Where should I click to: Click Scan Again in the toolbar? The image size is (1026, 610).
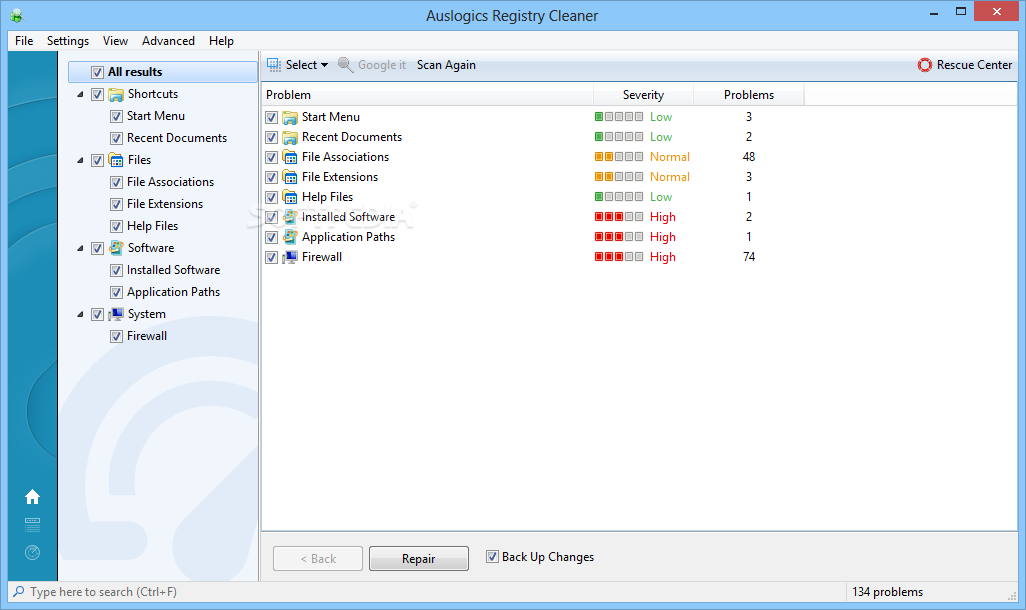click(446, 65)
